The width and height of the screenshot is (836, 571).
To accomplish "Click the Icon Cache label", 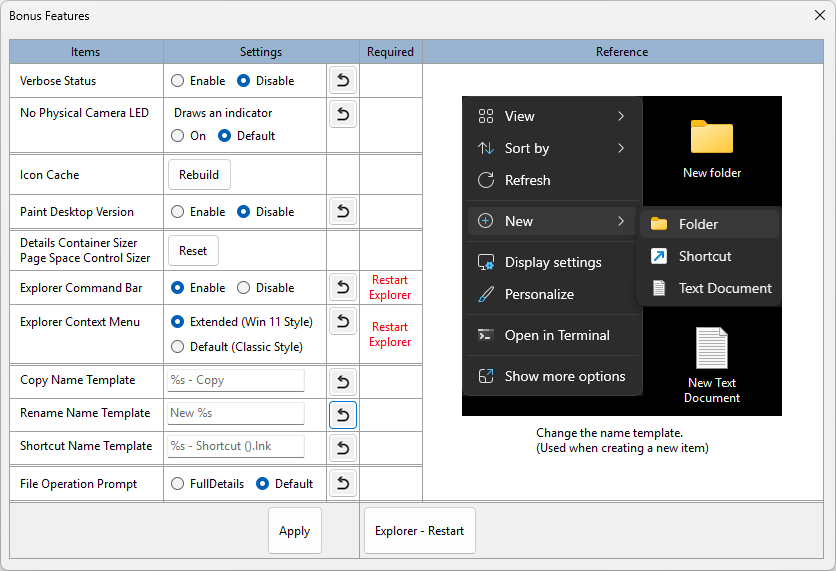I will [x=50, y=175].
